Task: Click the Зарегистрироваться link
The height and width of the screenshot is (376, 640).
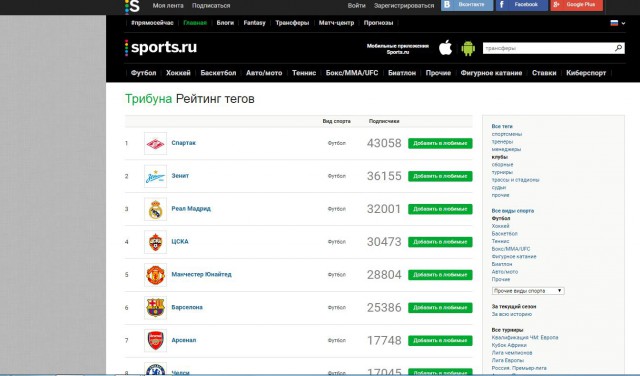Action: [404, 6]
